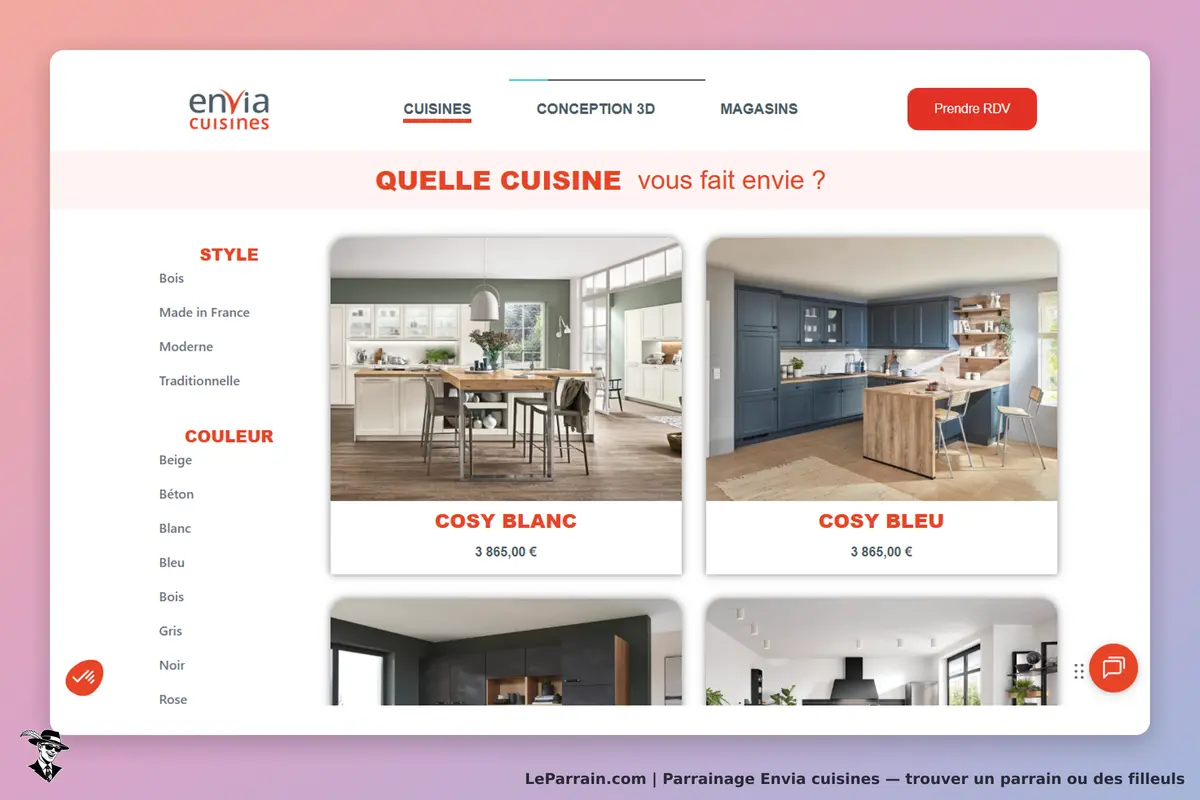This screenshot has width=1200, height=800.
Task: Filter color by Noir
Action: (x=172, y=664)
